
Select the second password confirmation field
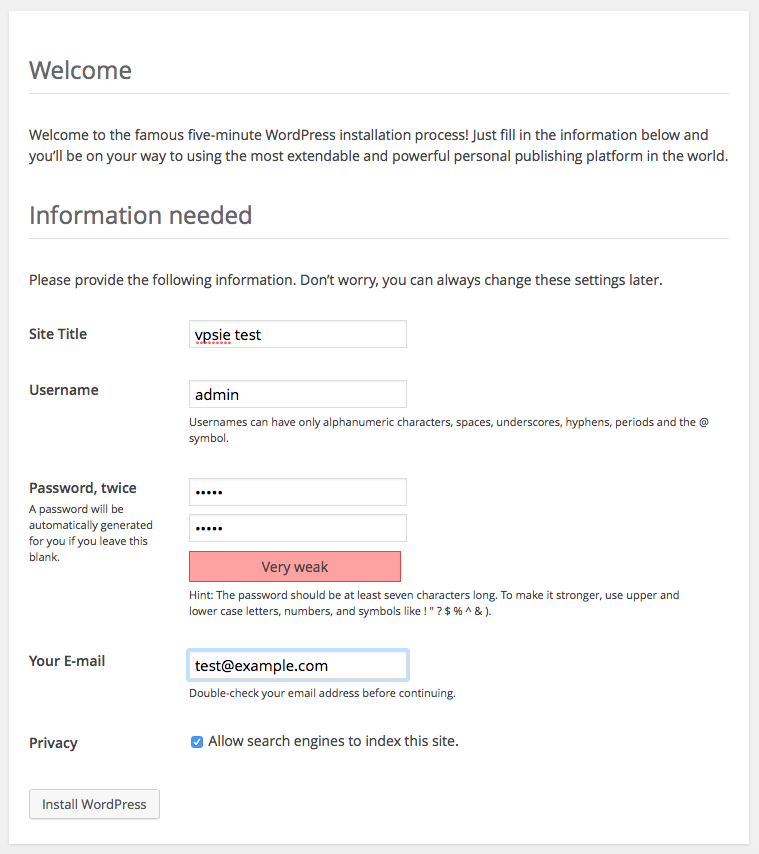tap(297, 528)
